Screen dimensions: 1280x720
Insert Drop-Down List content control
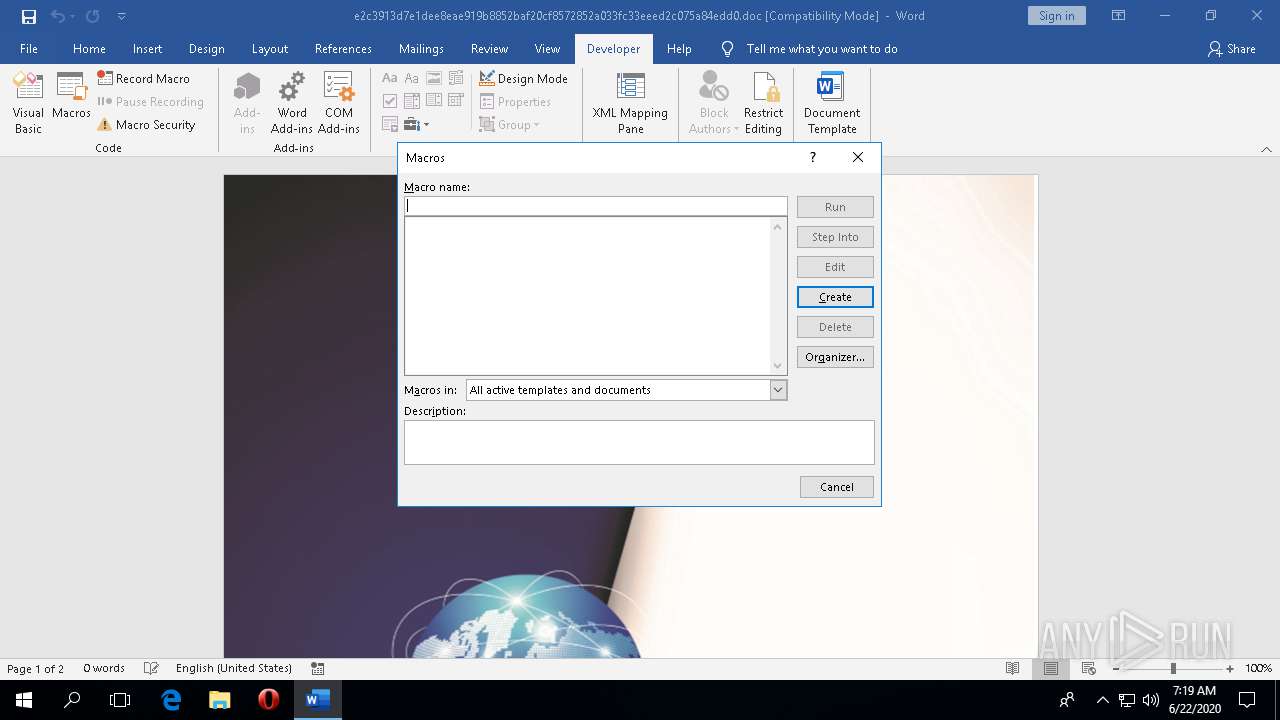click(434, 101)
